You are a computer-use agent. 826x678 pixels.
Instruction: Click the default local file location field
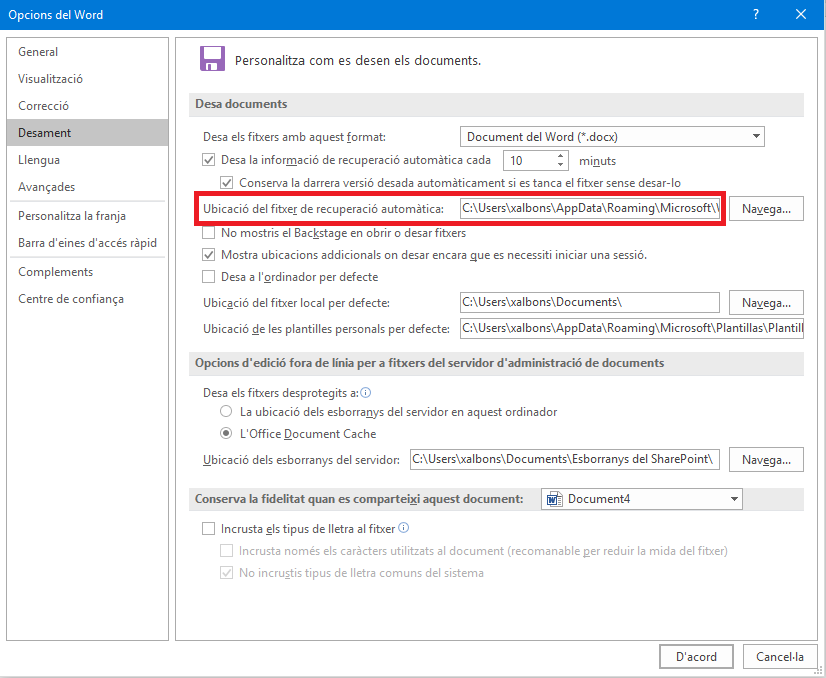[x=589, y=303]
